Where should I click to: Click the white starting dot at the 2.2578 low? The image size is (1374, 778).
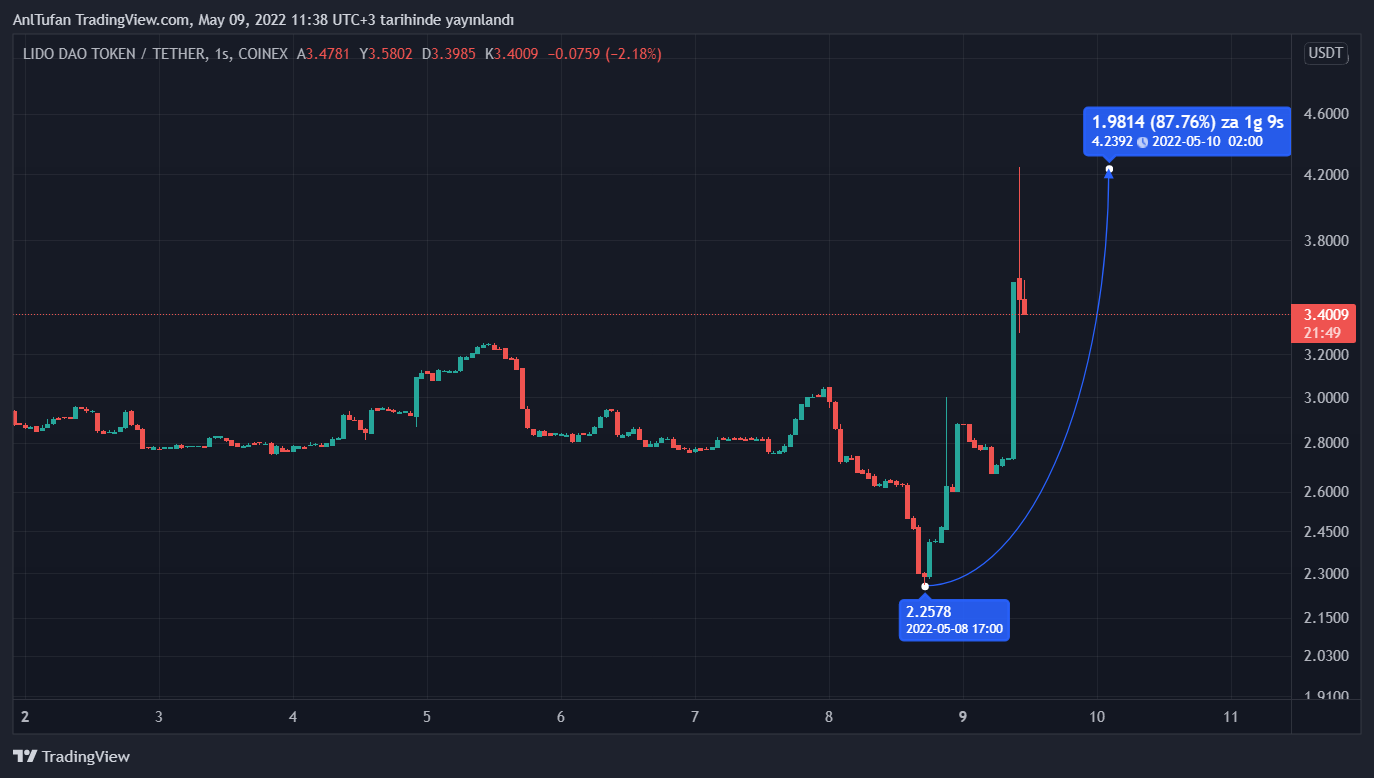pos(925,586)
